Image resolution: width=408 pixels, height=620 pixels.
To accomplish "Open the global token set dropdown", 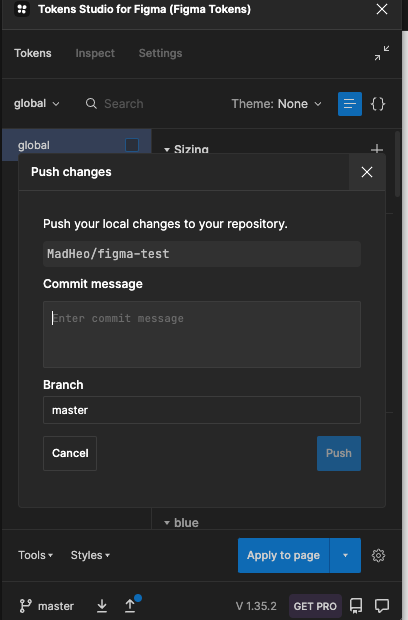I will coord(37,104).
